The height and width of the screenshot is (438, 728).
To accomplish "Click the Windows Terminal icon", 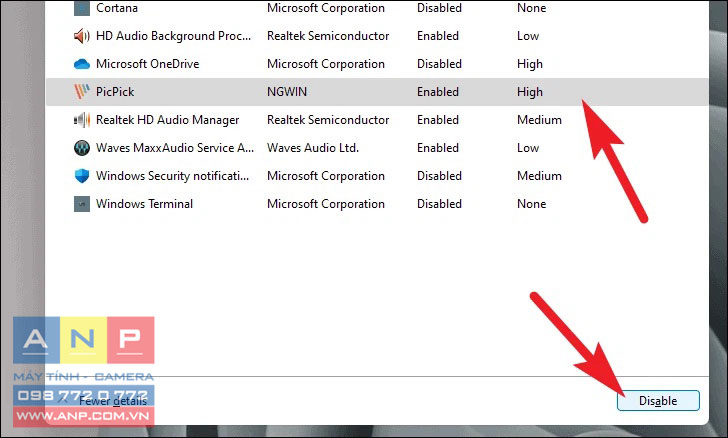I will pos(82,203).
